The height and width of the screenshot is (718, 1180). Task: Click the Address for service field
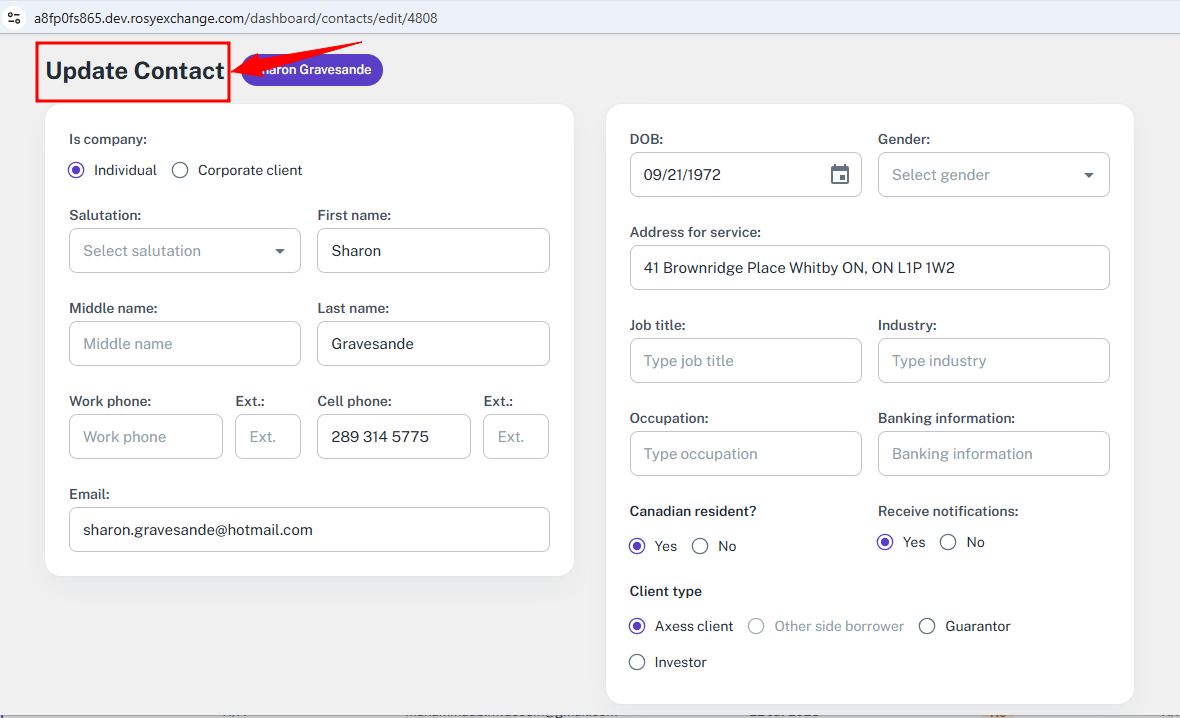pos(869,268)
